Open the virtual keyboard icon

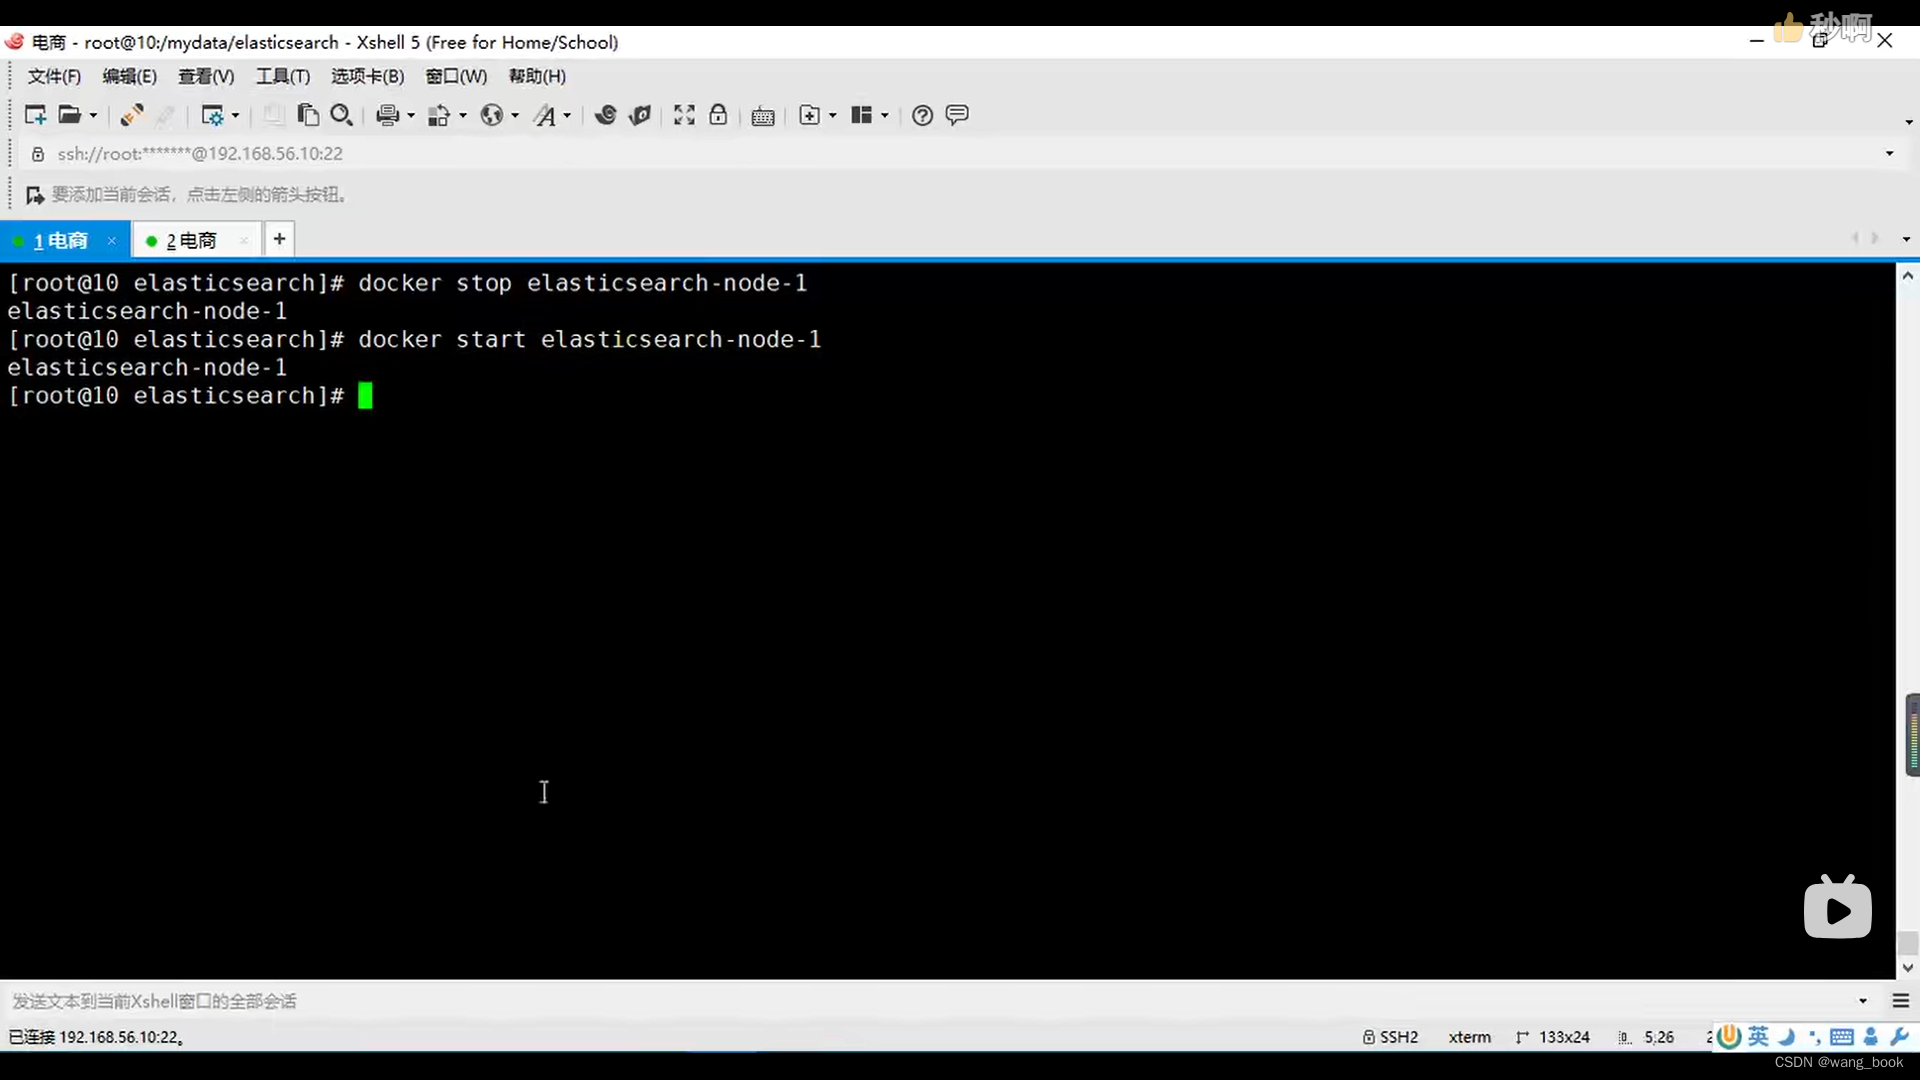point(763,116)
